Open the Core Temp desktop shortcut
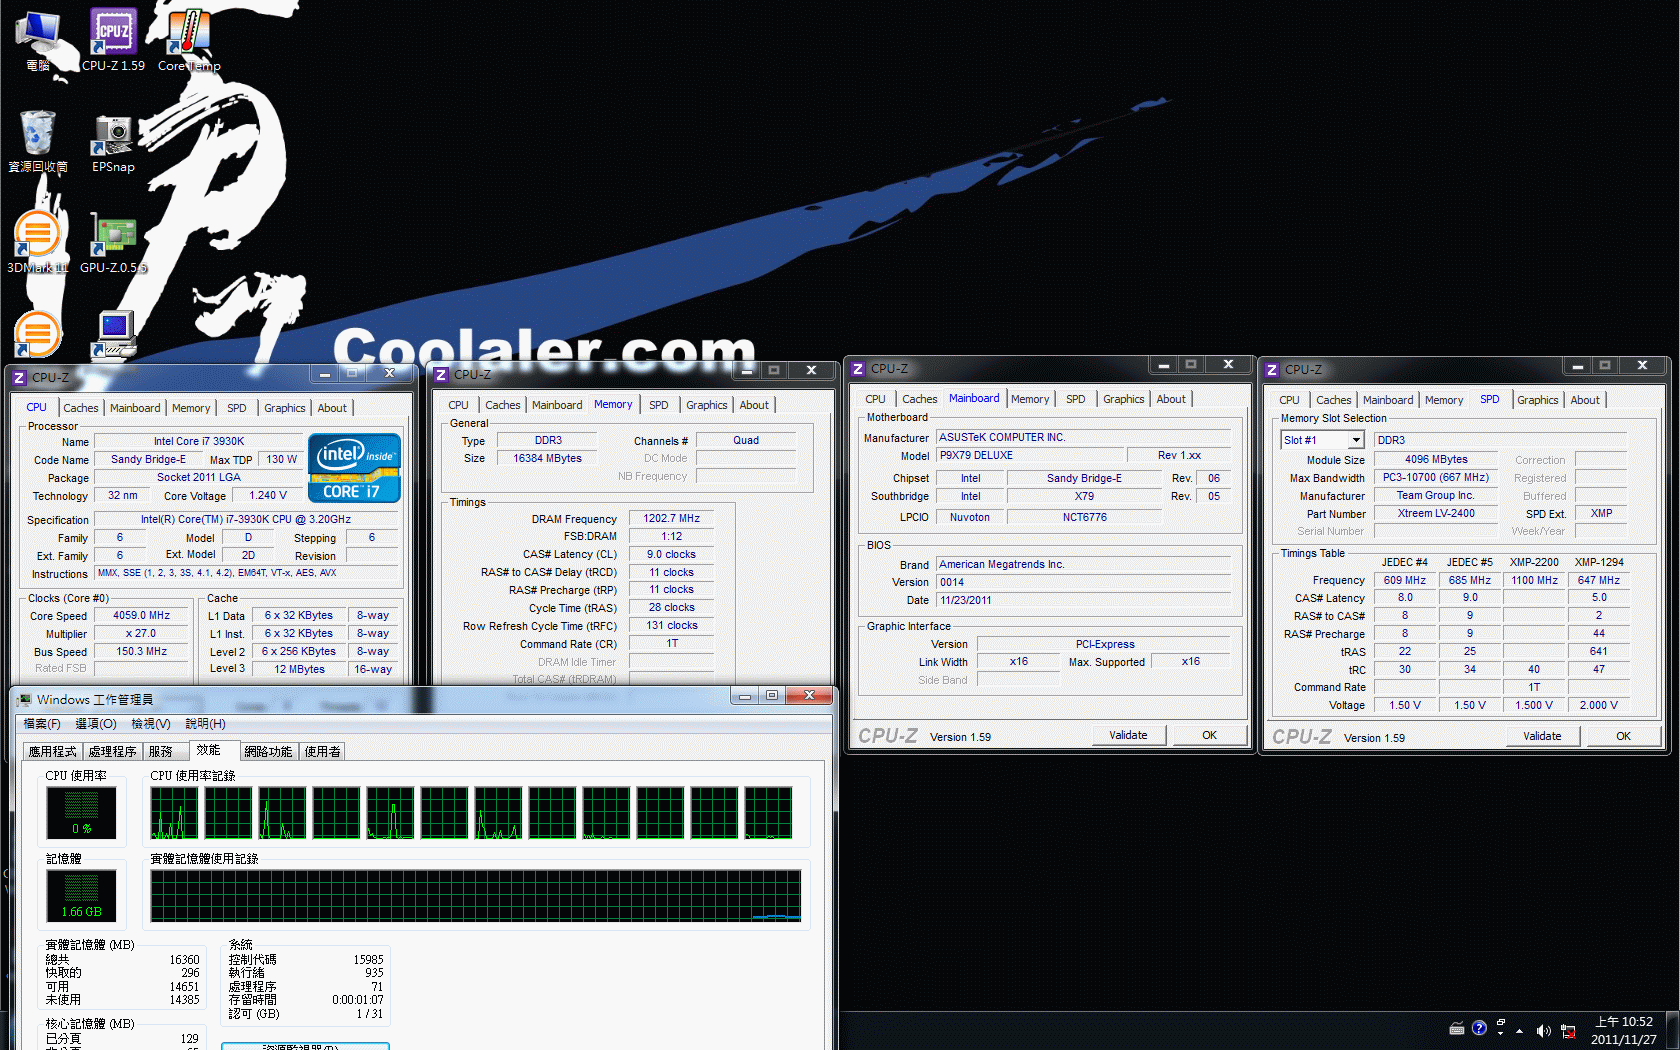The image size is (1680, 1050). click(189, 40)
